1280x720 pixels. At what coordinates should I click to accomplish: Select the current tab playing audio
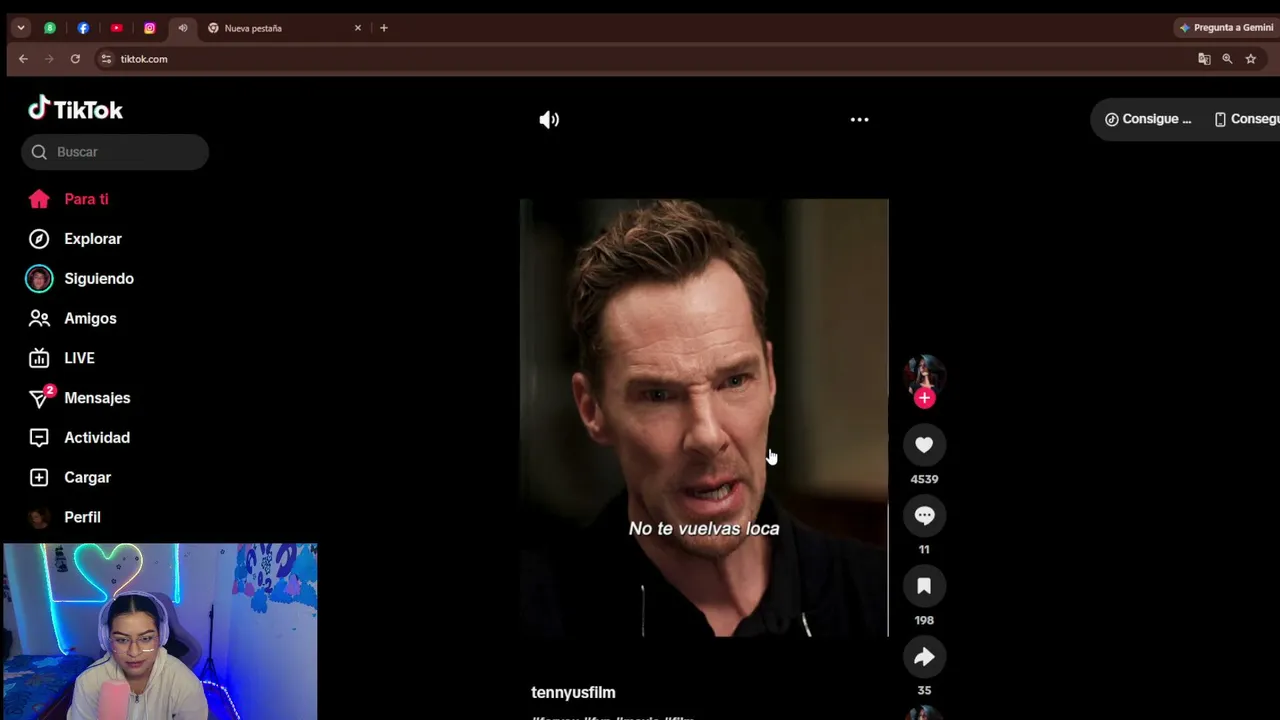tap(182, 28)
